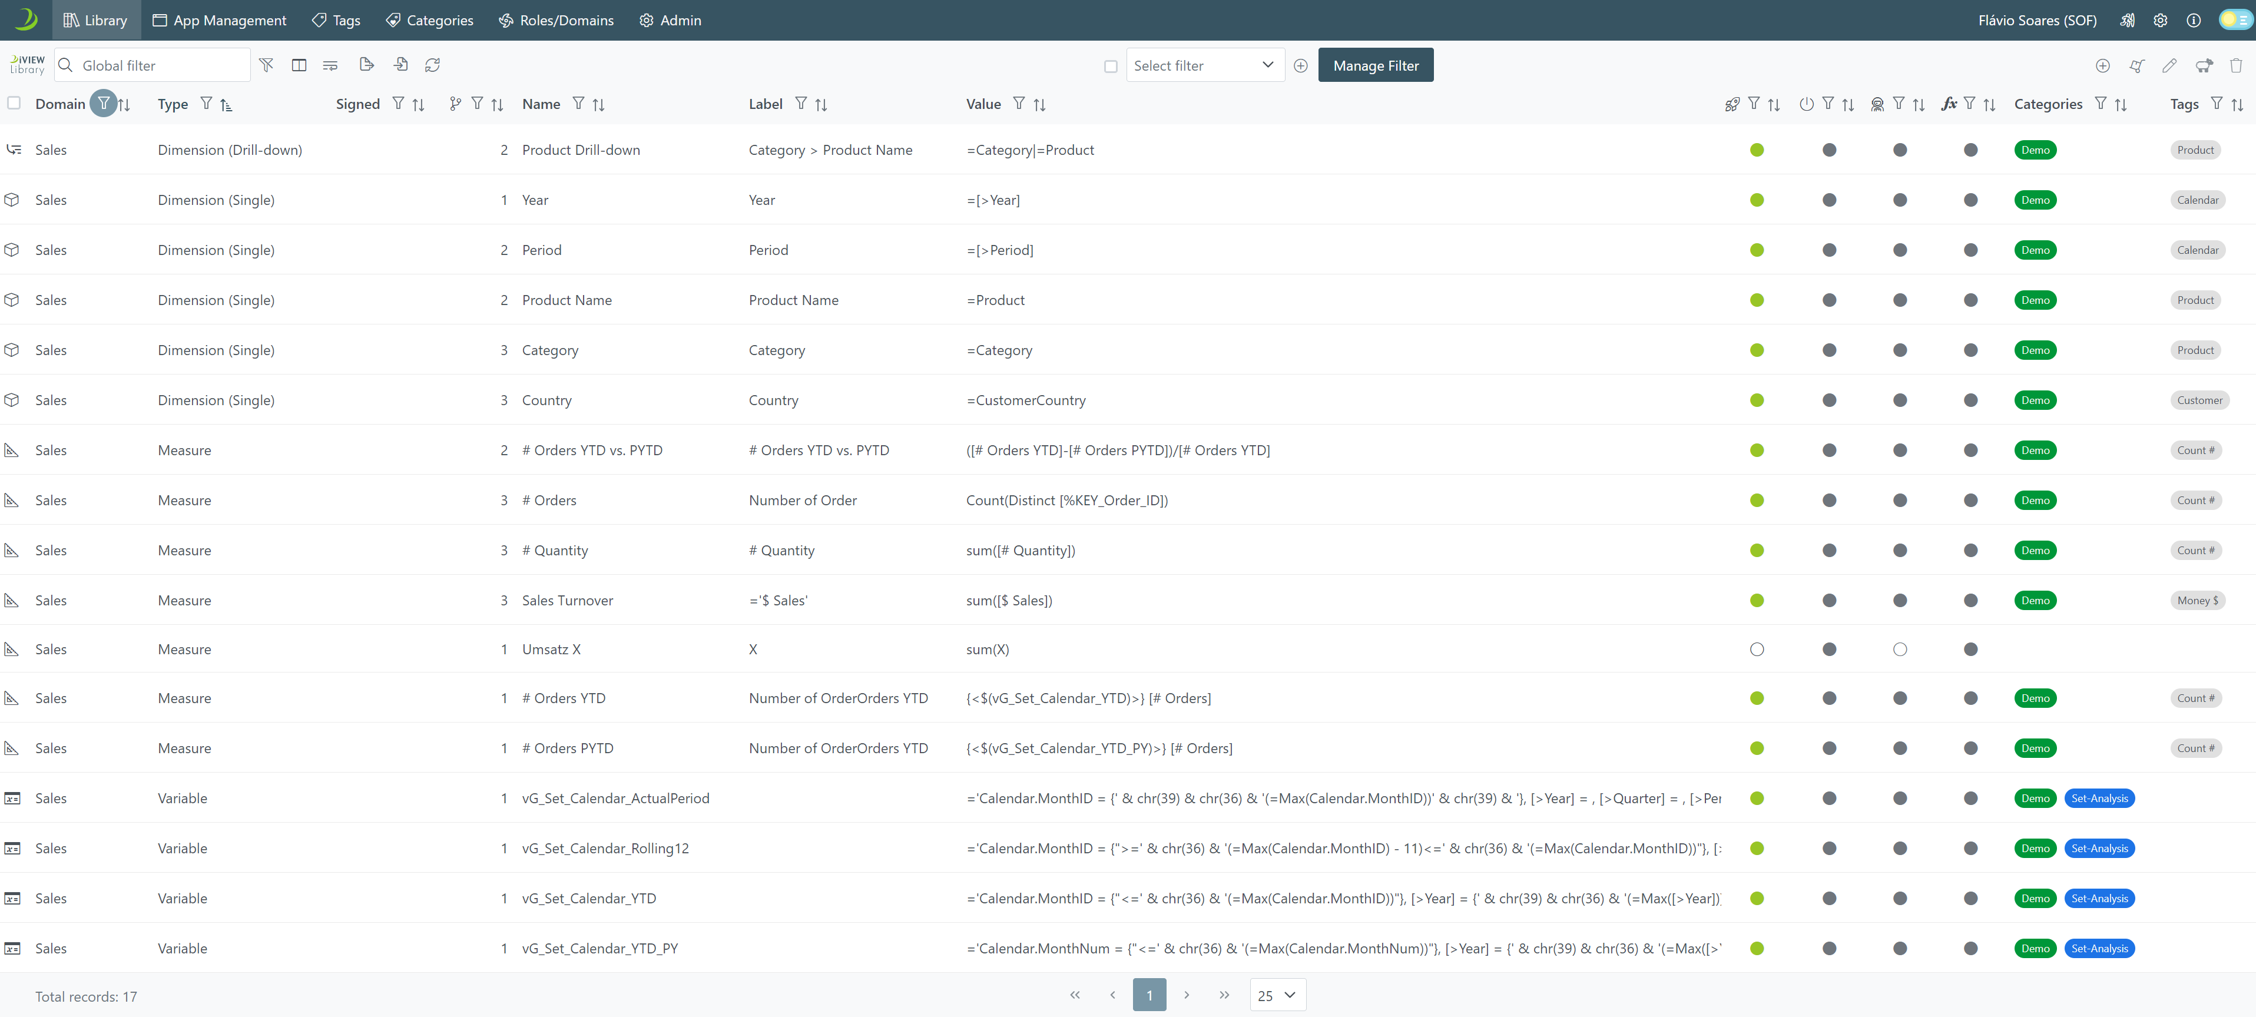Click the Demo category badge on Year row
Image resolution: width=2256 pixels, height=1017 pixels.
2035,199
